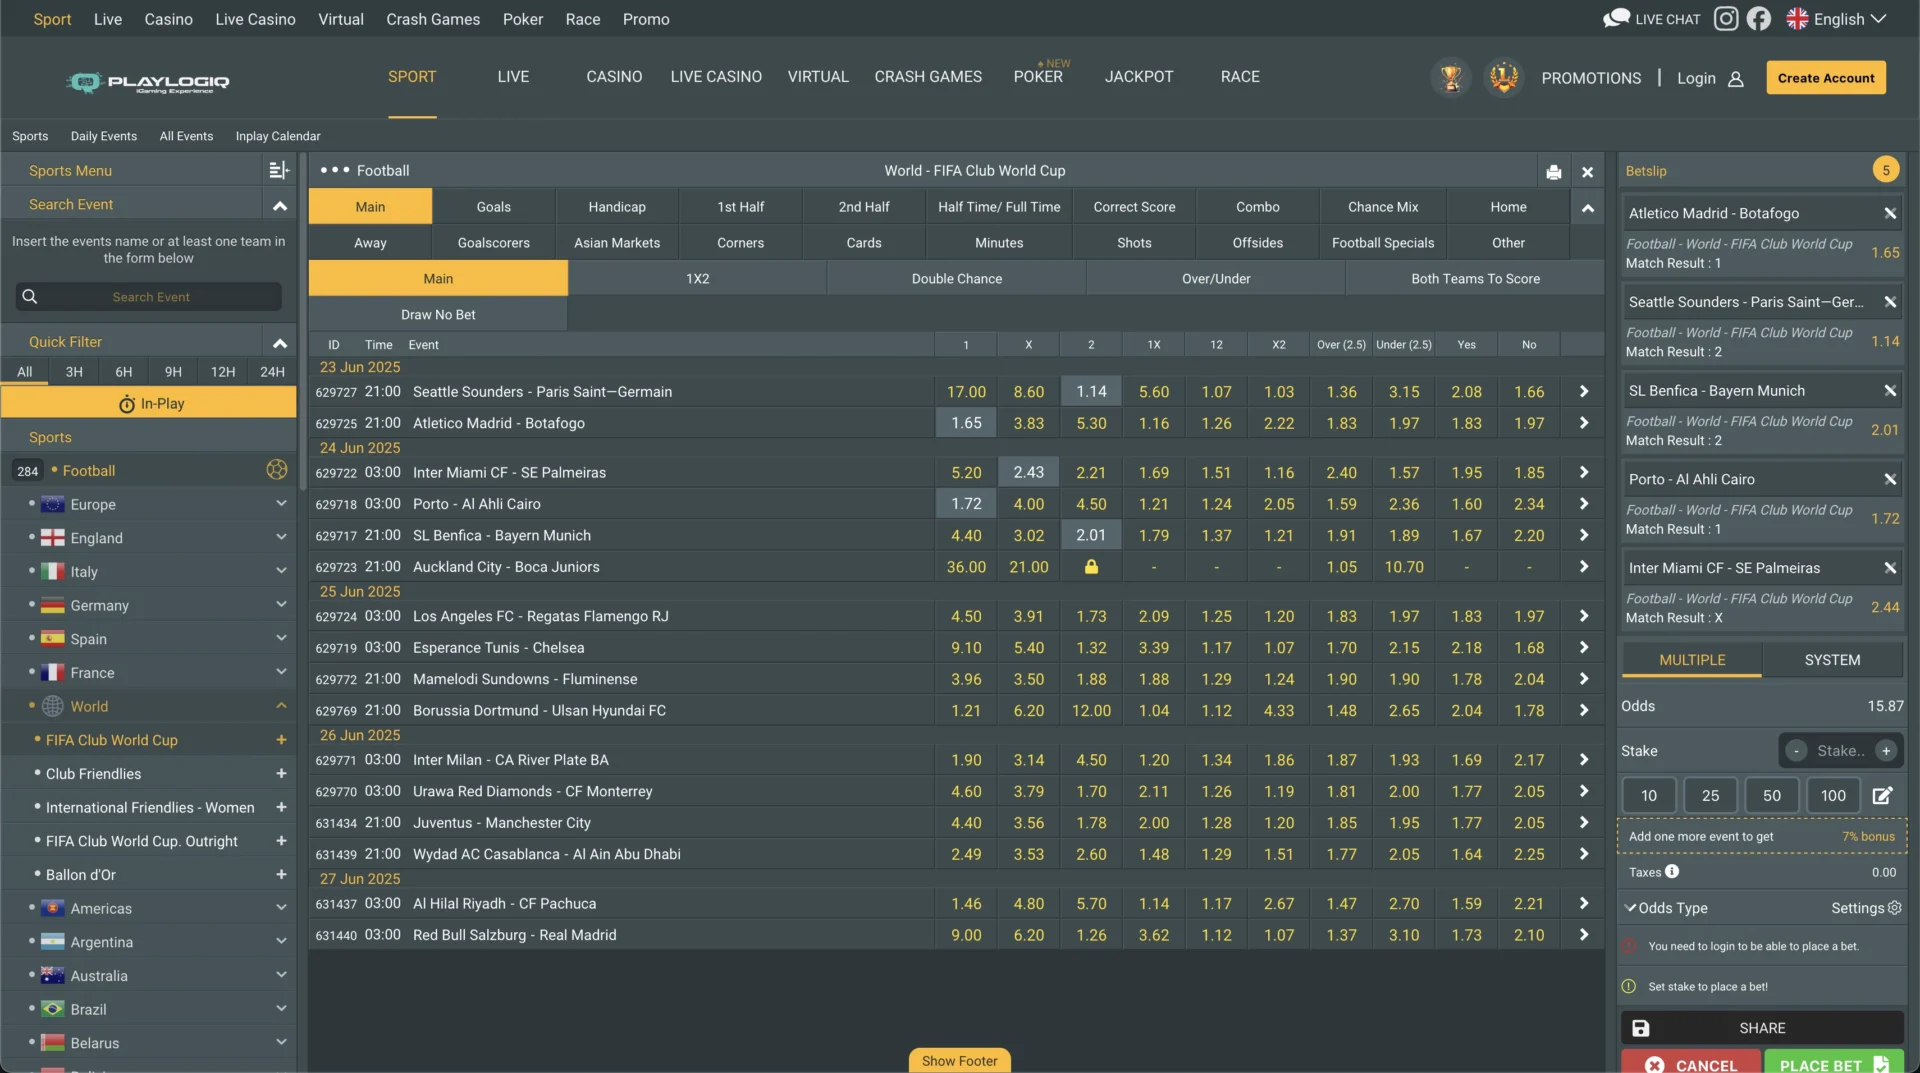
Task: Click the magnifier icon in Search Event
Action: tap(30, 296)
